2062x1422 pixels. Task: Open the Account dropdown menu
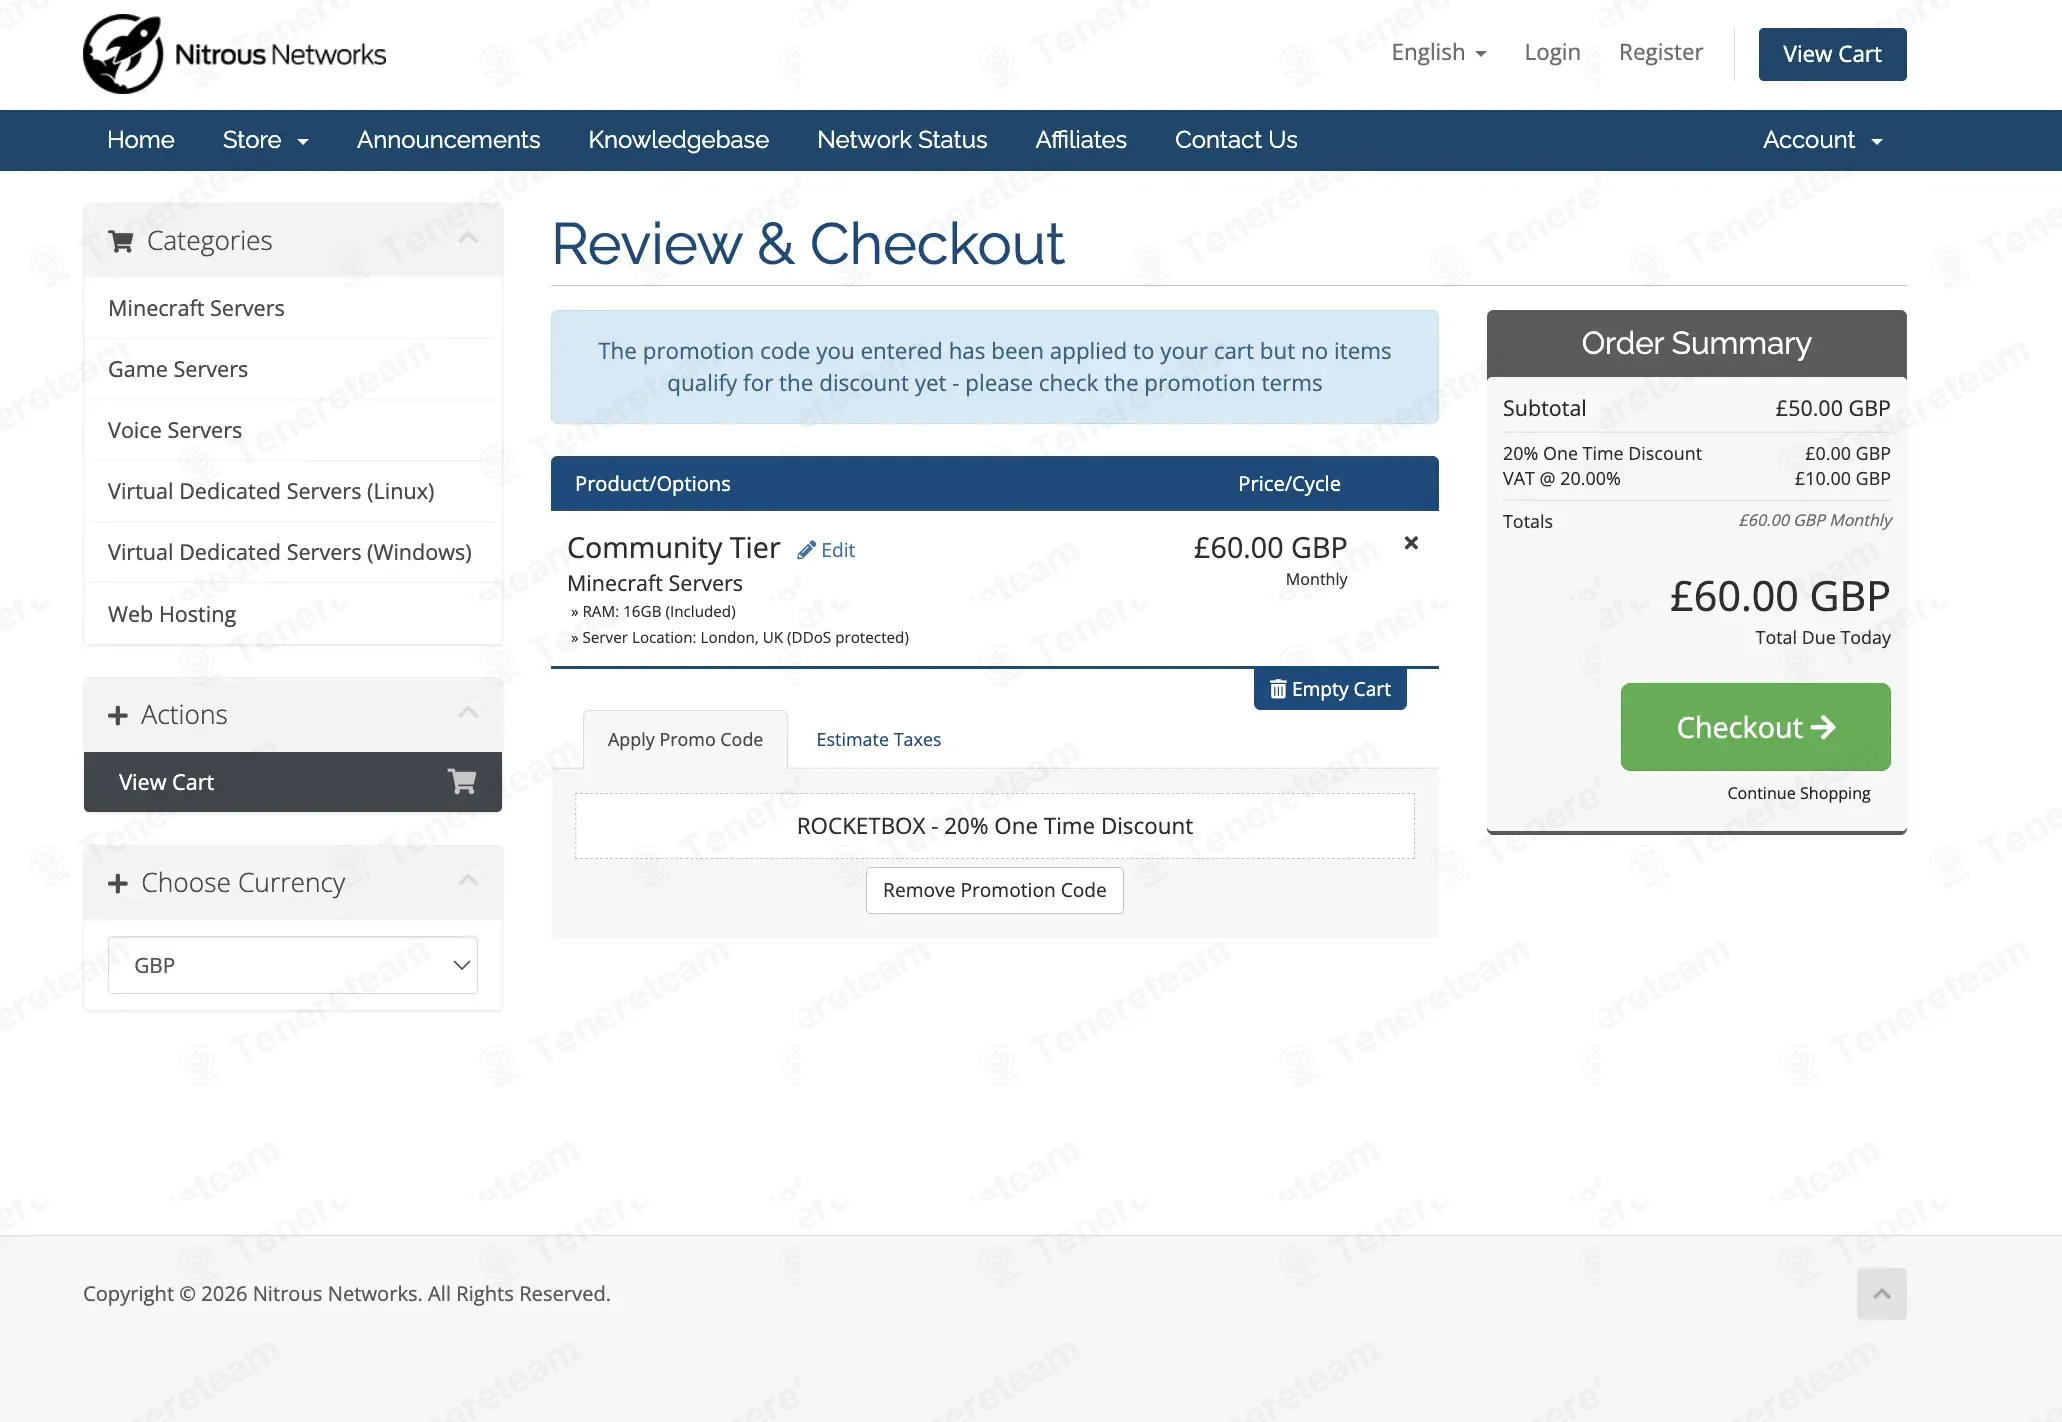(1822, 140)
